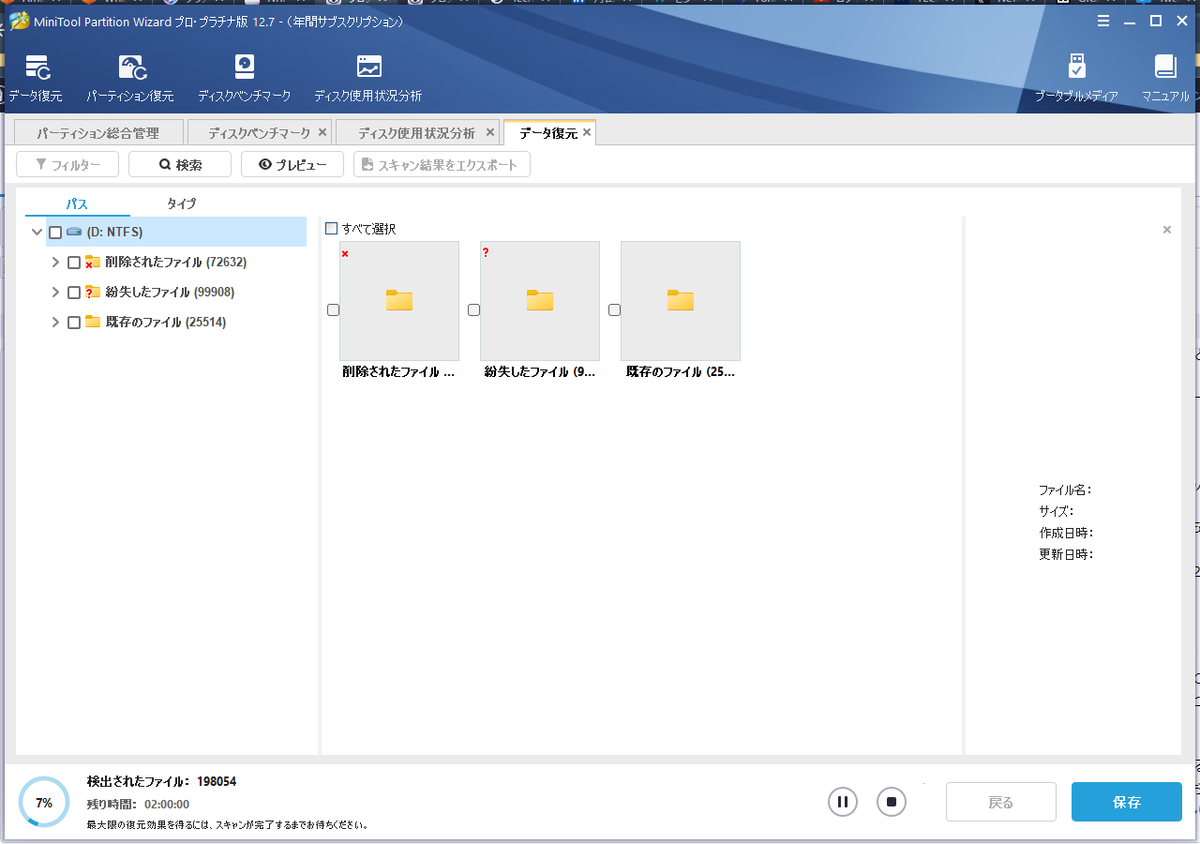Tick the すべて選択 checkbox
This screenshot has width=1200, height=844.
pyautogui.click(x=332, y=229)
